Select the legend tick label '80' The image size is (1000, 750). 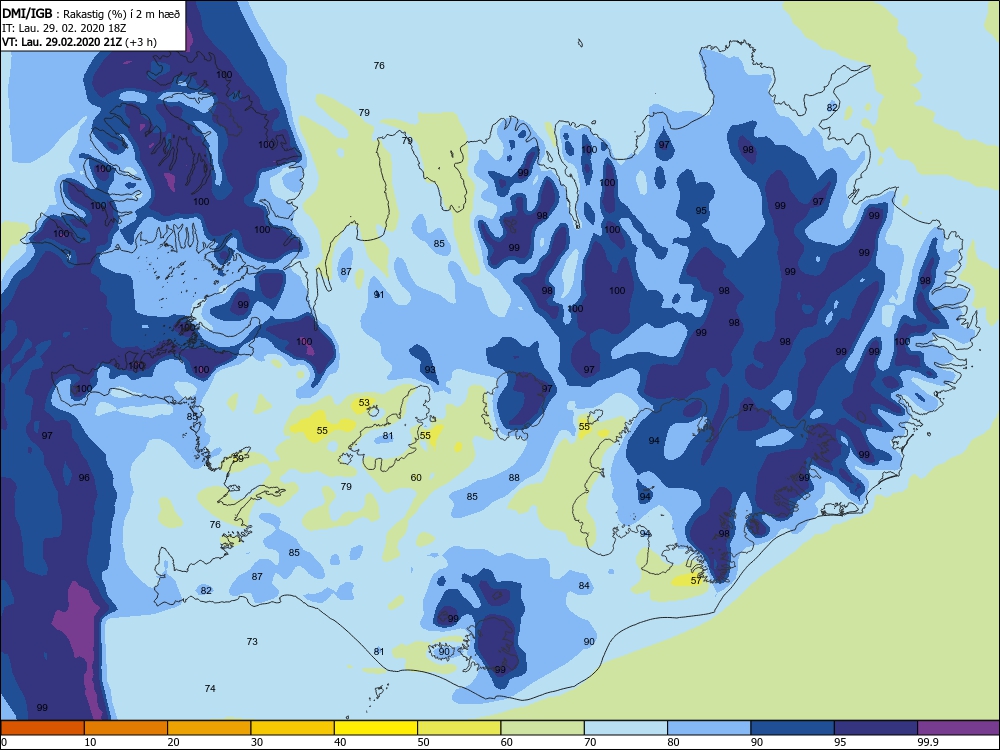(673, 742)
